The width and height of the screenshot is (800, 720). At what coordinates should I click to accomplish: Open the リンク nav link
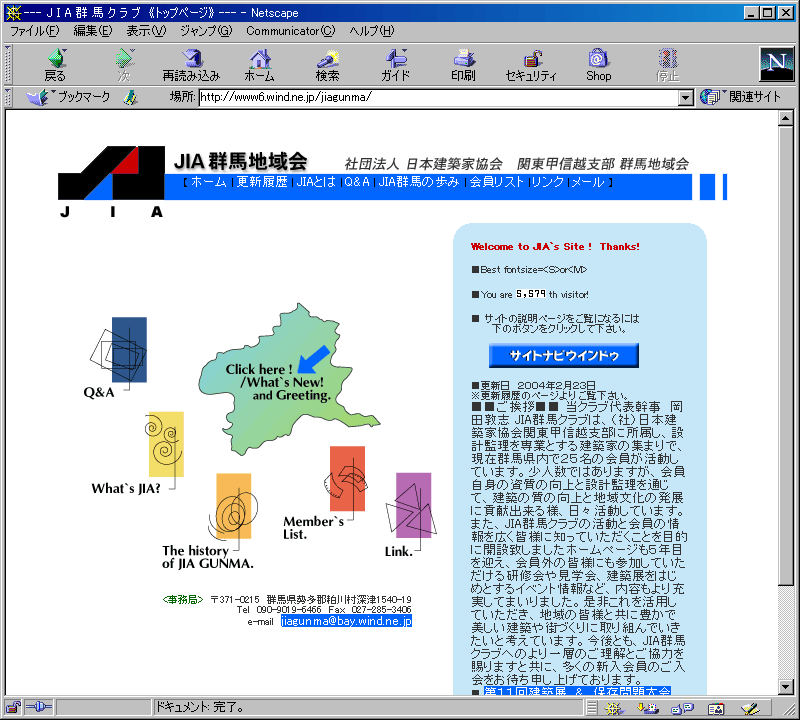click(547, 182)
